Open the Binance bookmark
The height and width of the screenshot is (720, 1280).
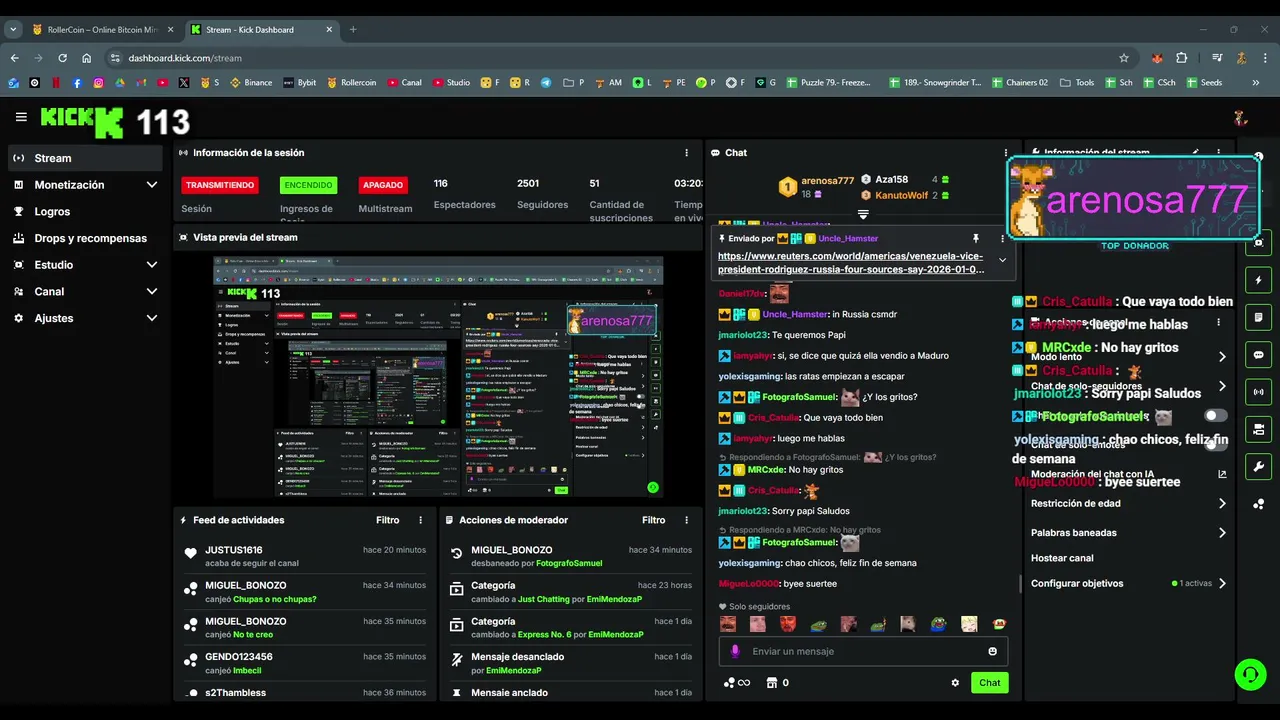[251, 82]
